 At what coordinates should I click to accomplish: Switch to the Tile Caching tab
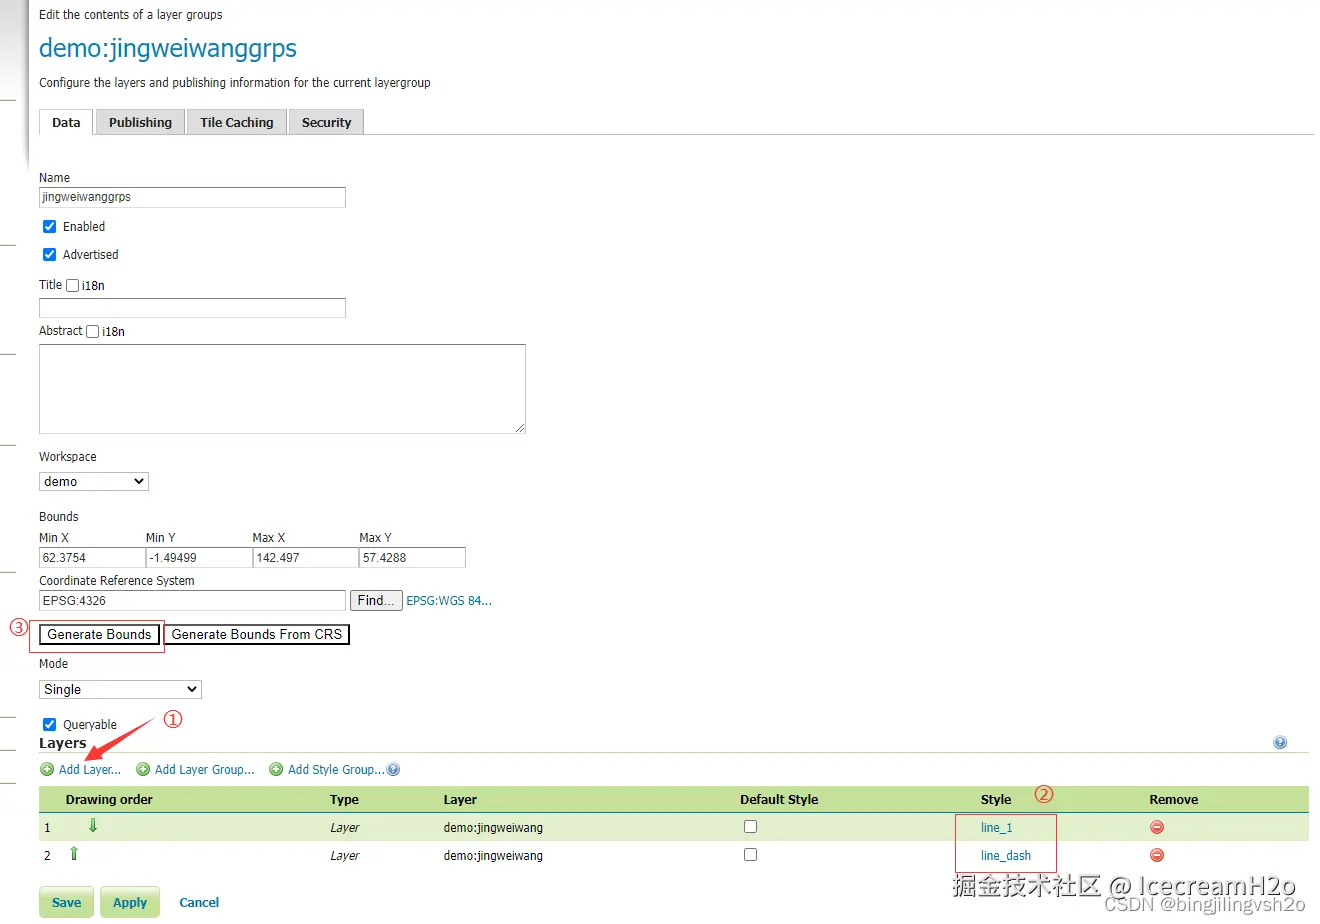(236, 122)
